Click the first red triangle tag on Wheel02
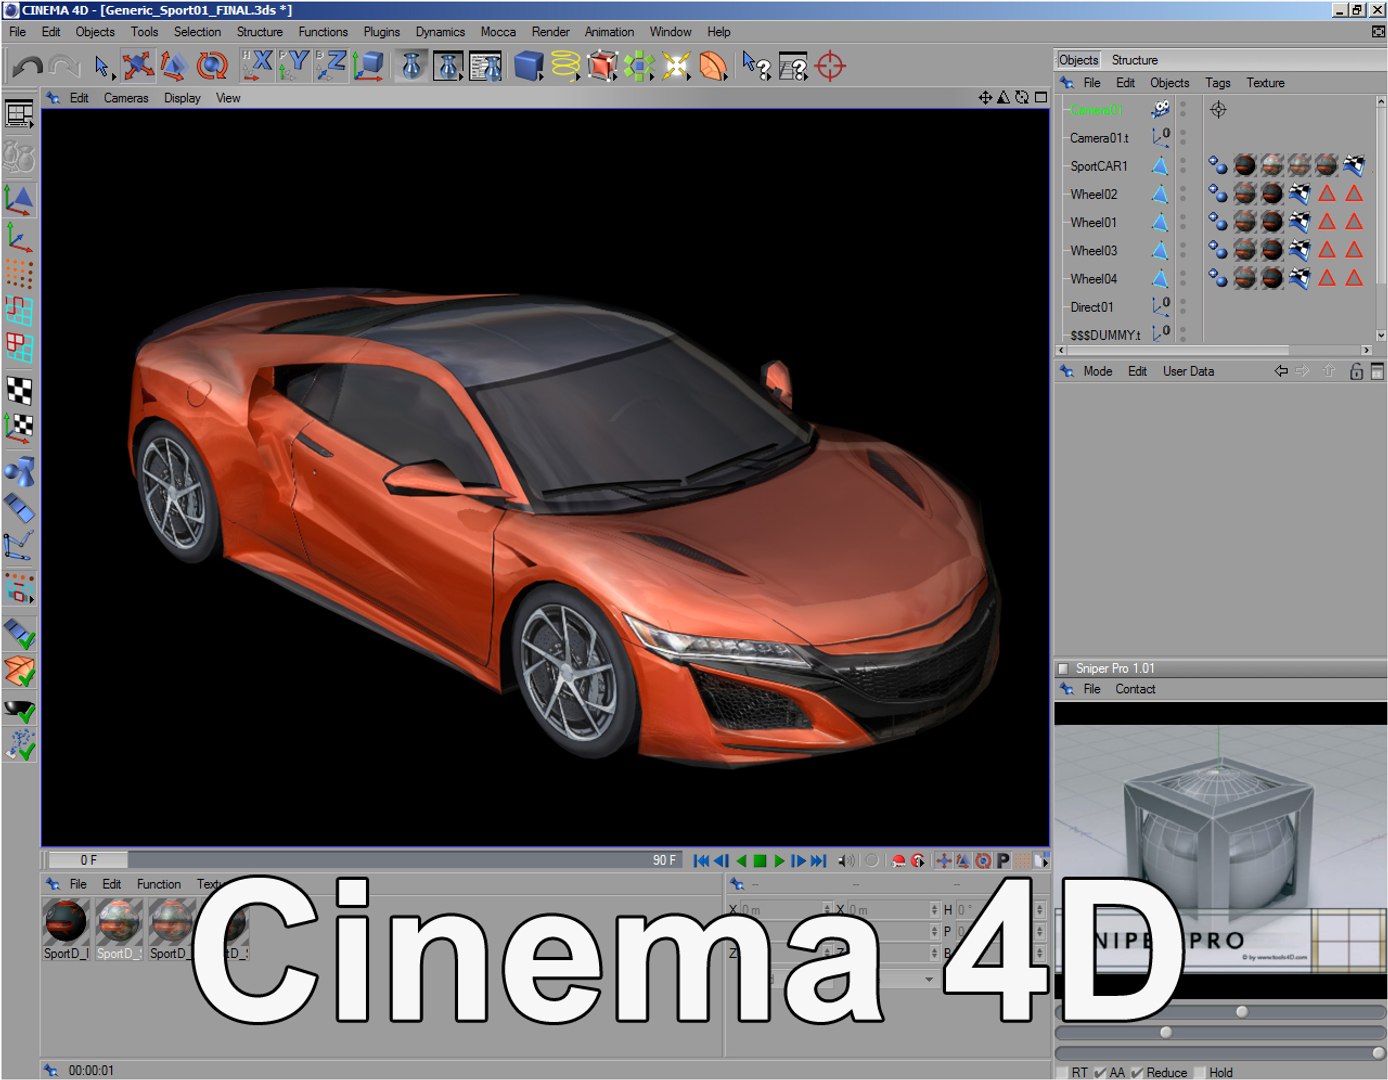The width and height of the screenshot is (1388, 1080). pyautogui.click(x=1326, y=193)
